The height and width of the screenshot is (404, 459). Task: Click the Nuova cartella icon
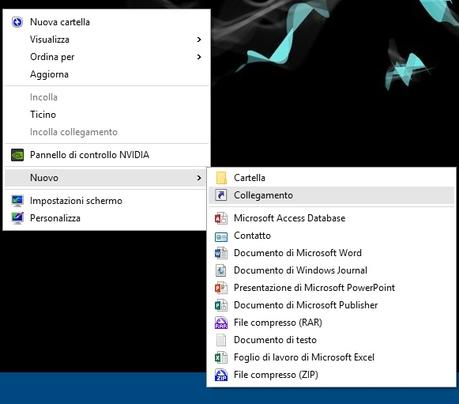click(x=17, y=22)
